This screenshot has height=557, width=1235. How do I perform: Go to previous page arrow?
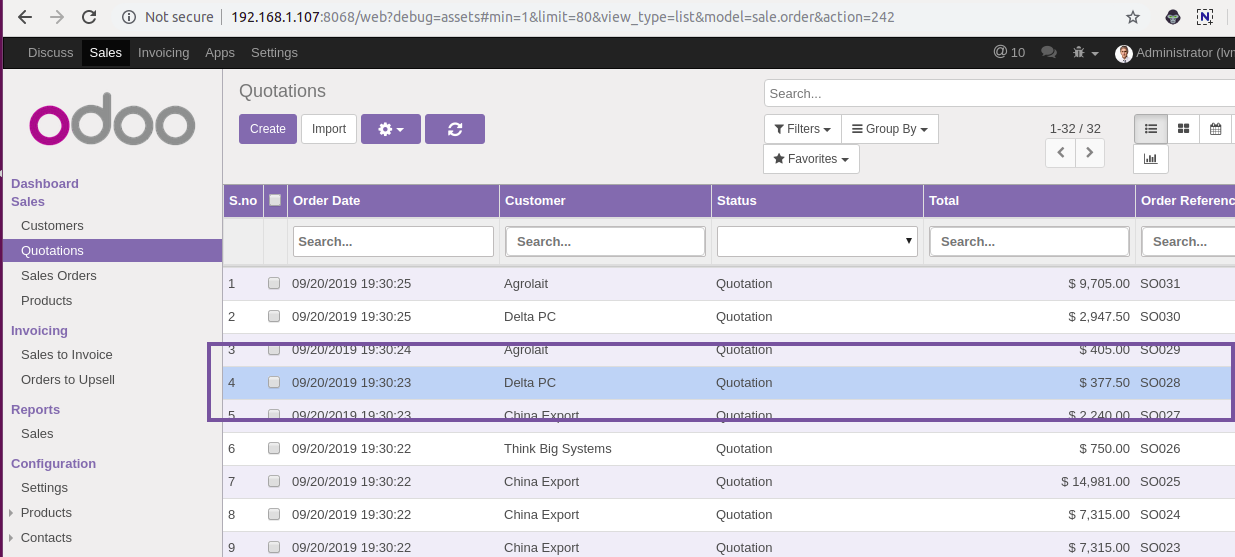[x=1060, y=153]
